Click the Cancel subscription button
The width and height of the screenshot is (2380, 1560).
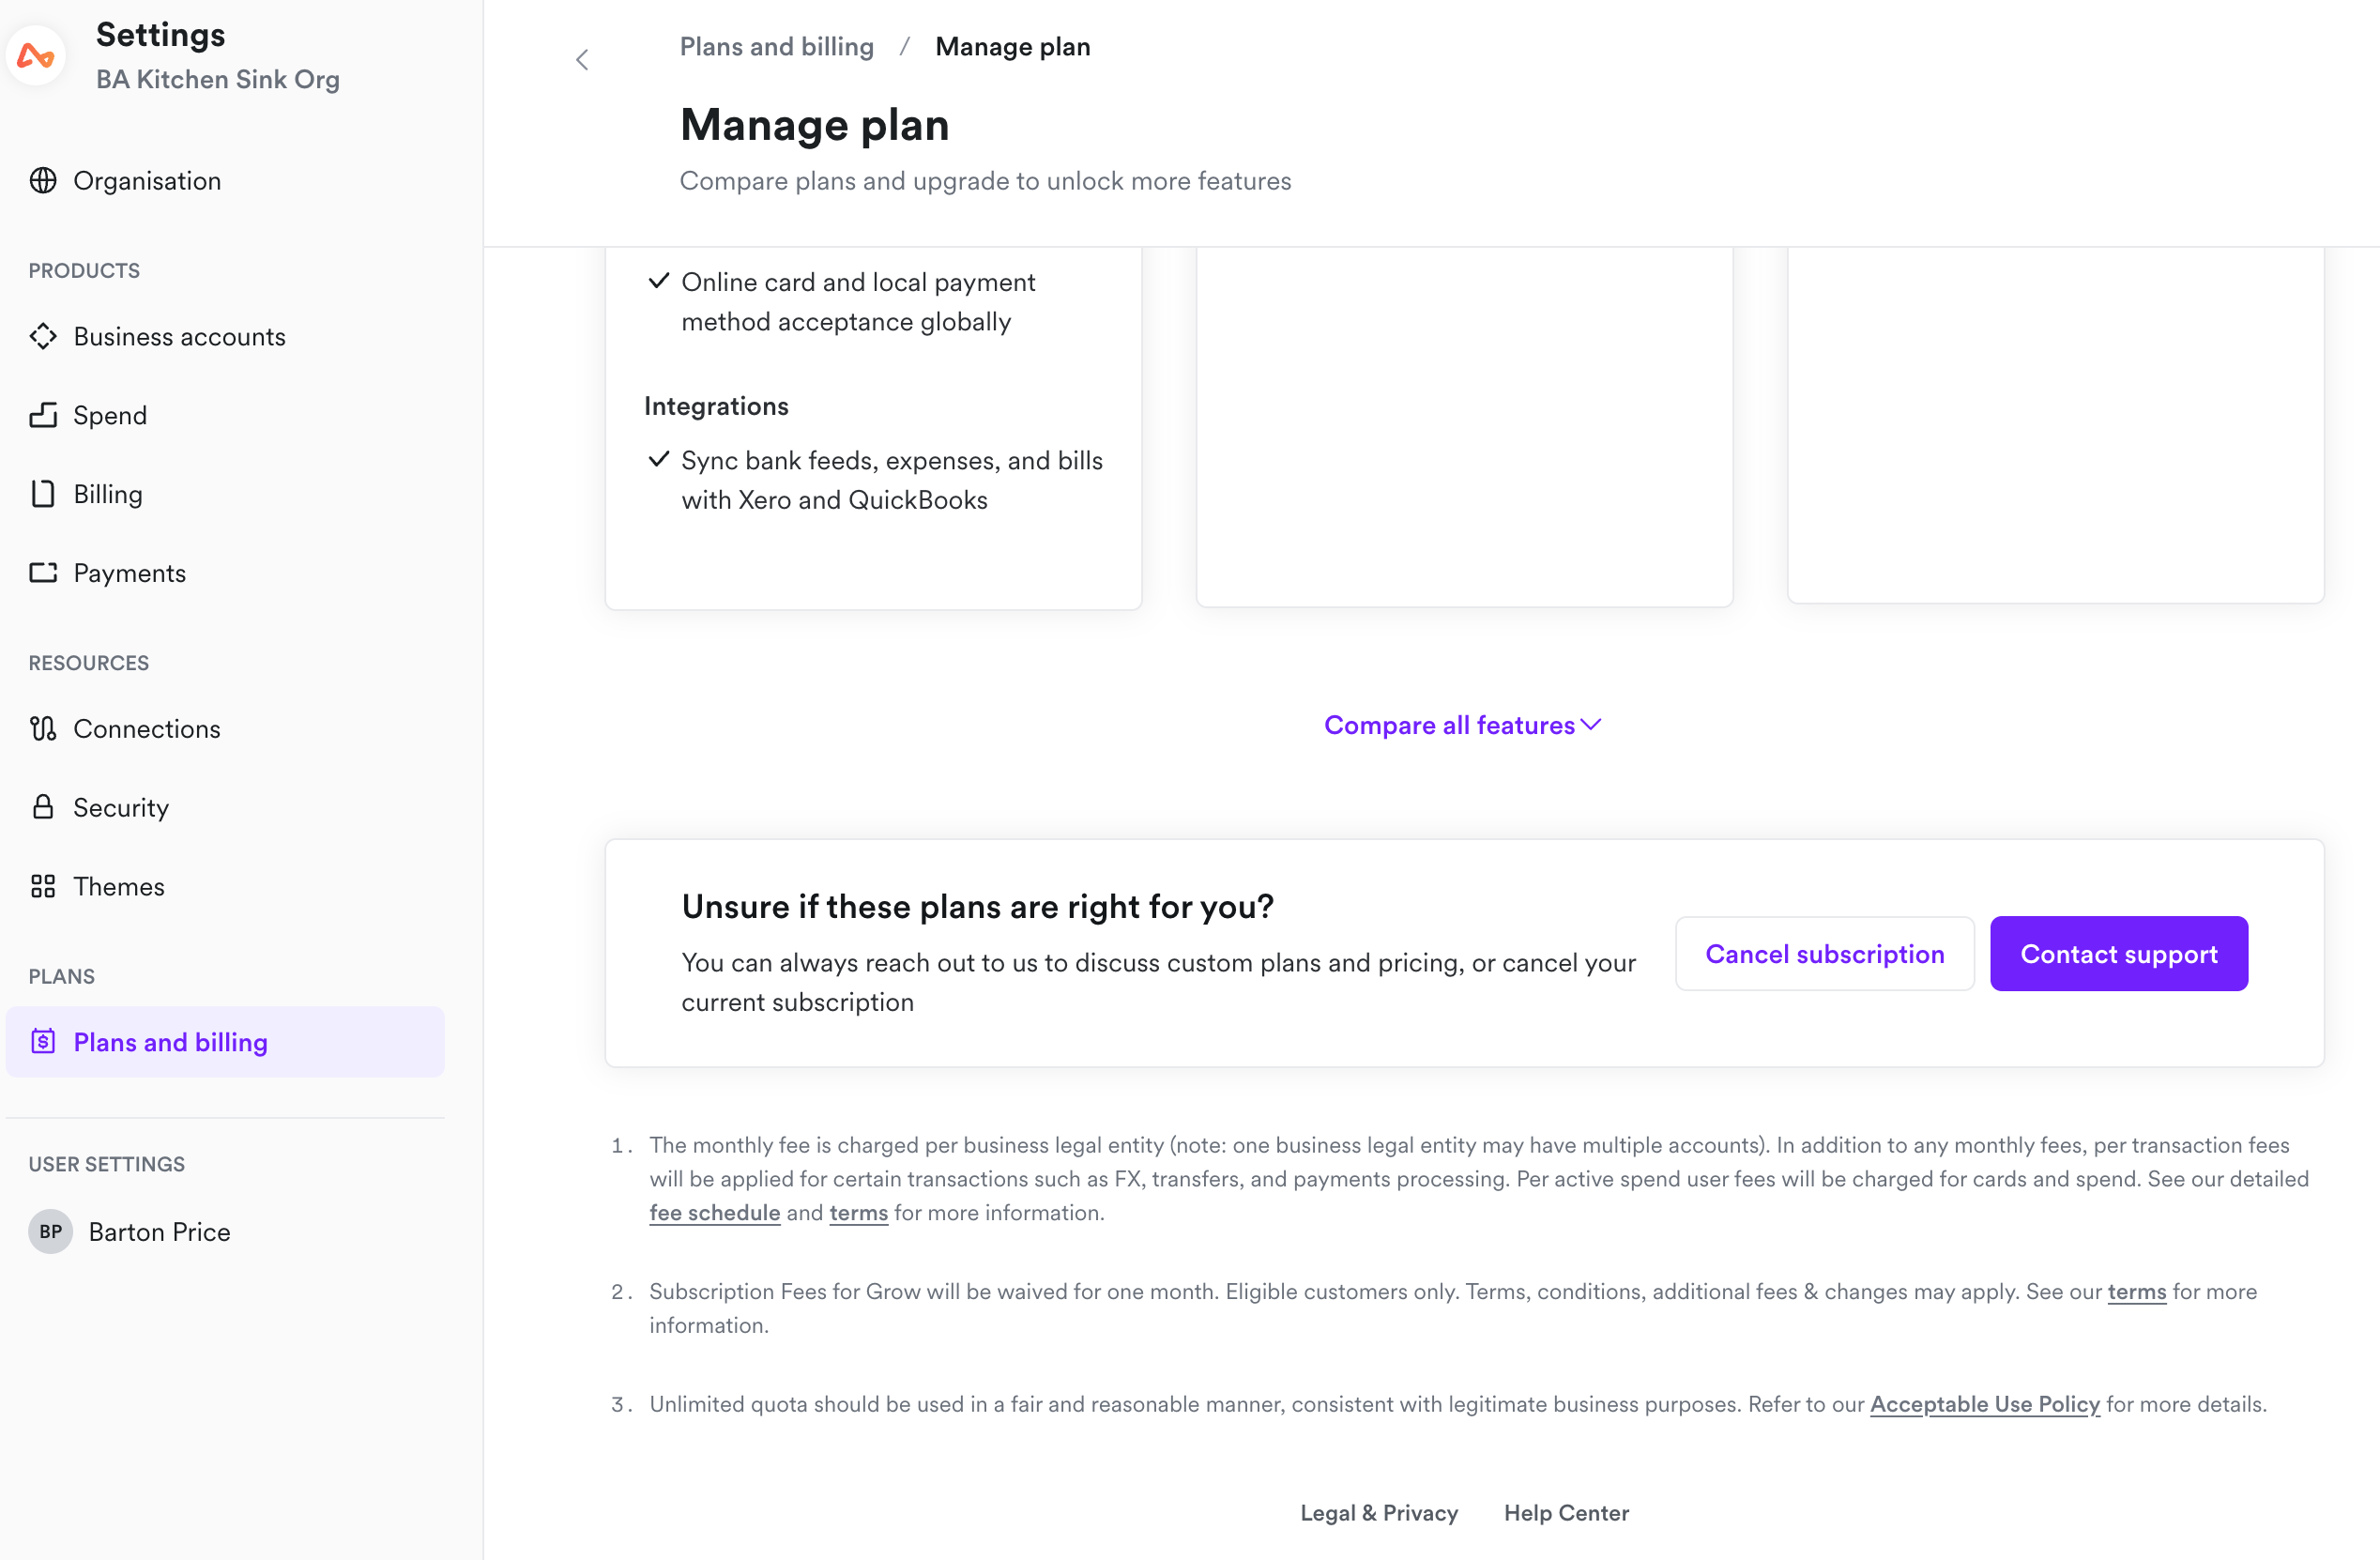point(1824,953)
